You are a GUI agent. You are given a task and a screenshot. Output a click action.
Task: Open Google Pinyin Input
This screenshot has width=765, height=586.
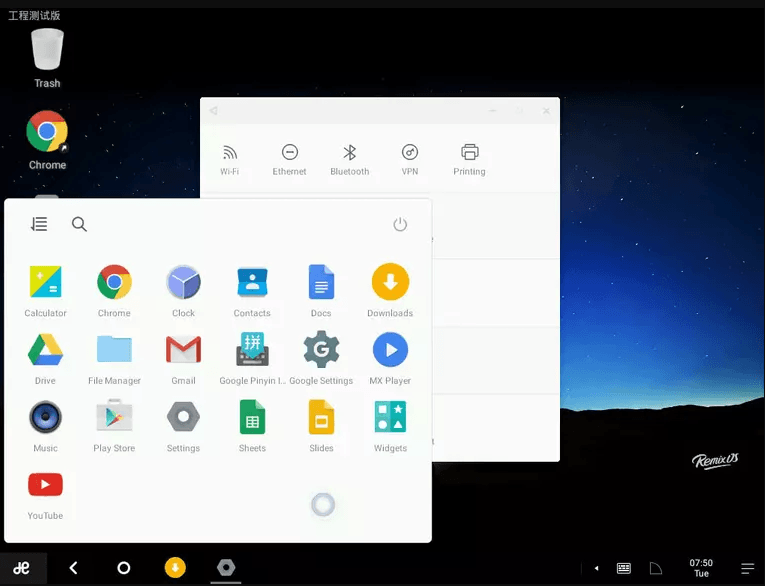click(x=252, y=359)
